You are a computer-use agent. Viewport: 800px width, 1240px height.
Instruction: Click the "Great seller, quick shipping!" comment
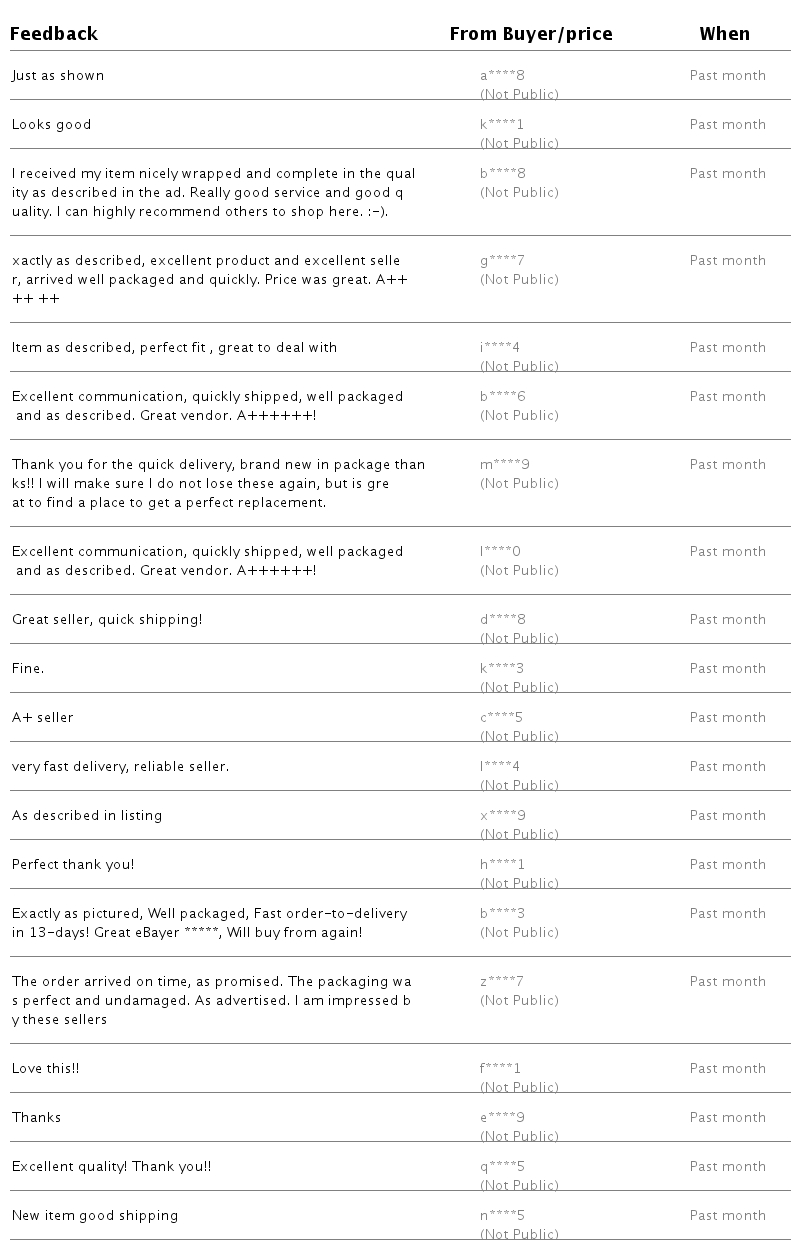point(107,620)
